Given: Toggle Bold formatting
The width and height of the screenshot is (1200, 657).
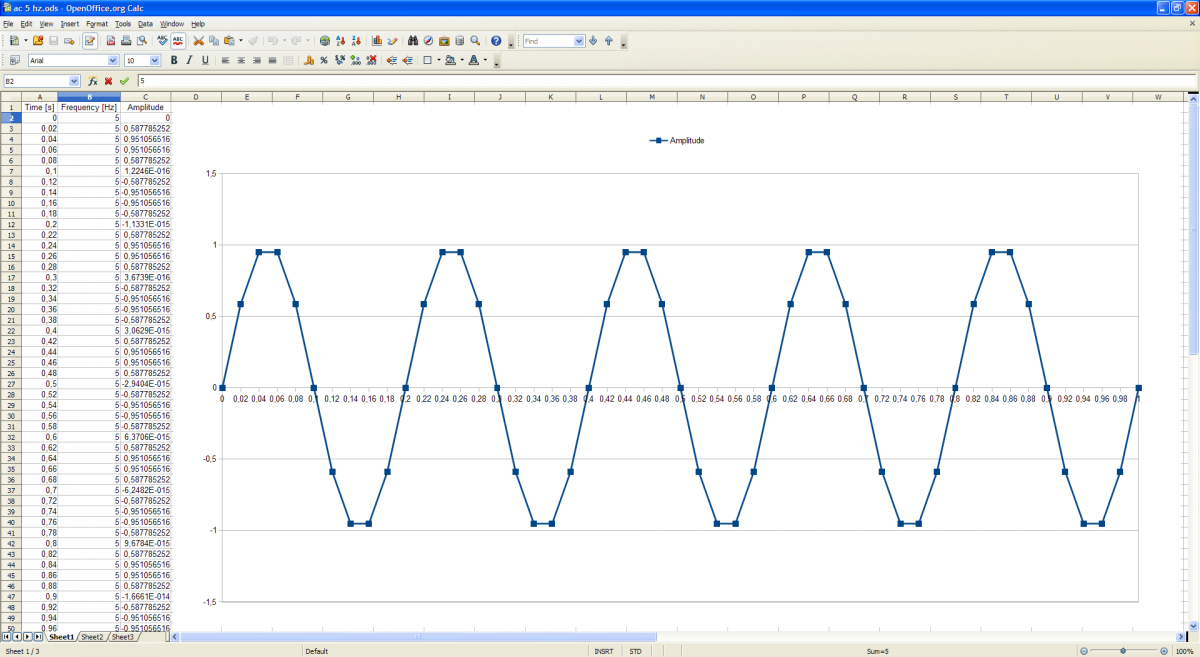Looking at the screenshot, I should [x=174, y=61].
